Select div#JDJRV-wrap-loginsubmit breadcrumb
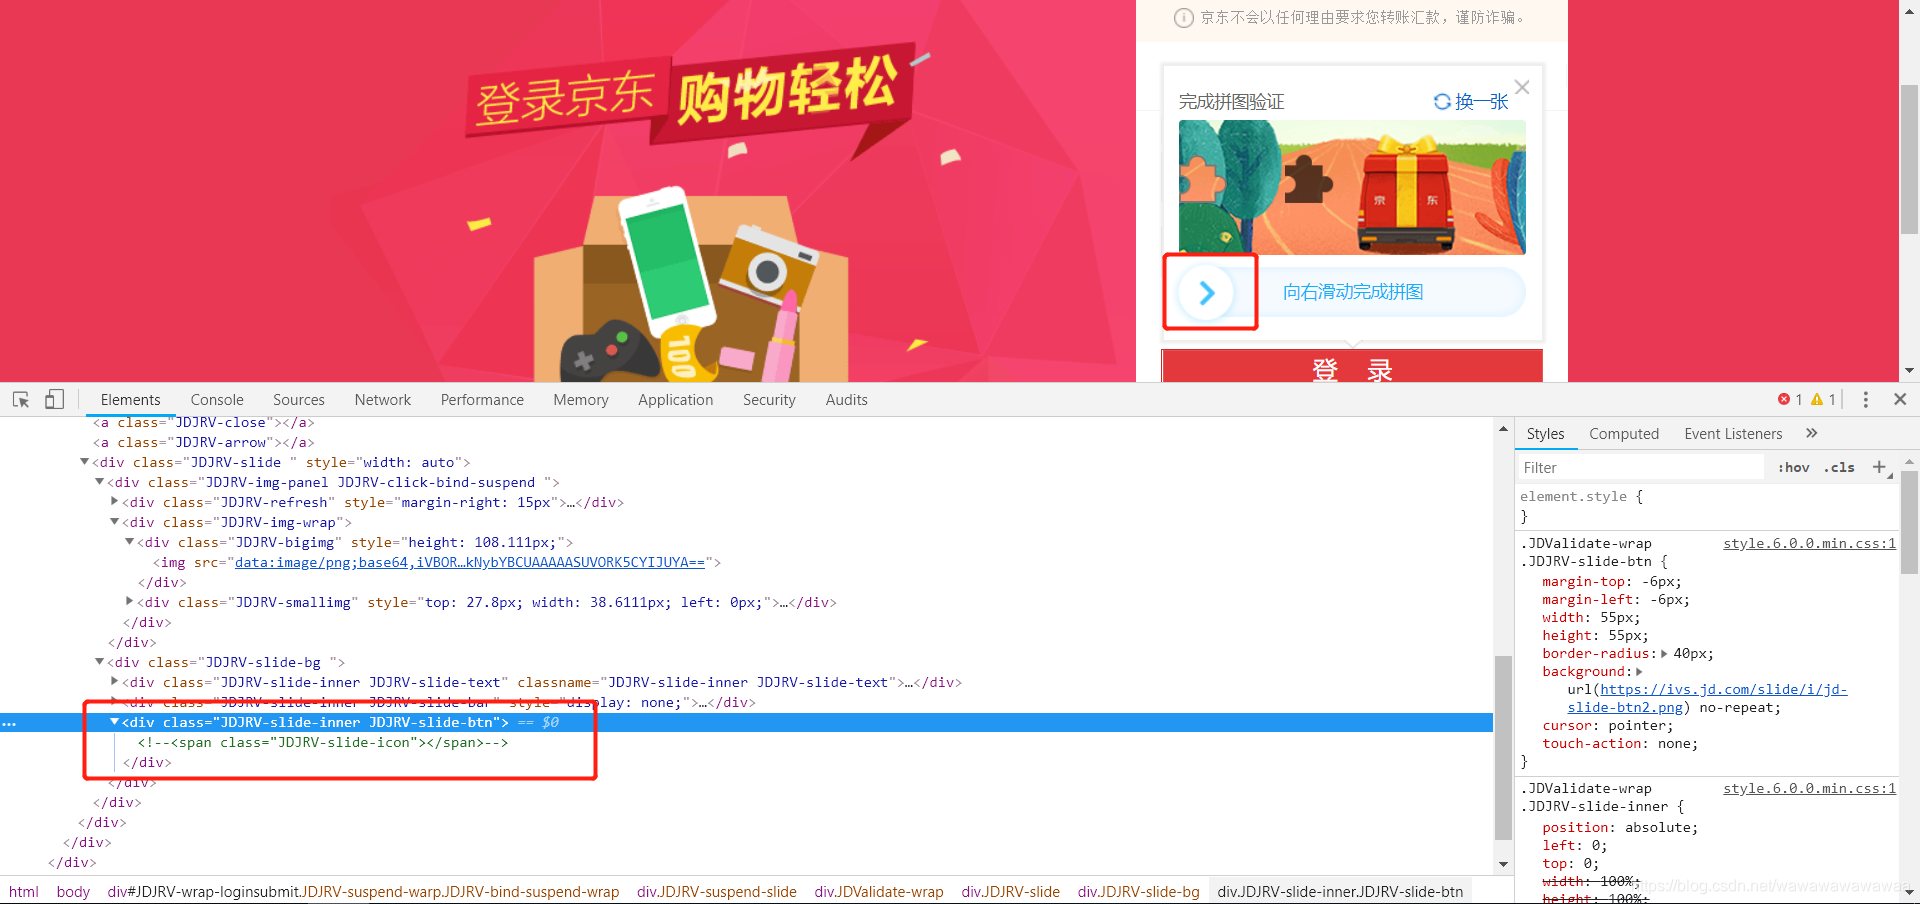 (x=363, y=891)
